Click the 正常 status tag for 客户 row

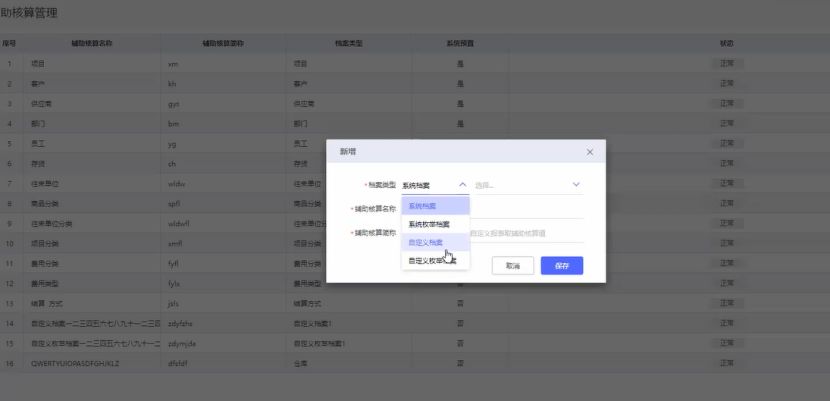(x=726, y=83)
